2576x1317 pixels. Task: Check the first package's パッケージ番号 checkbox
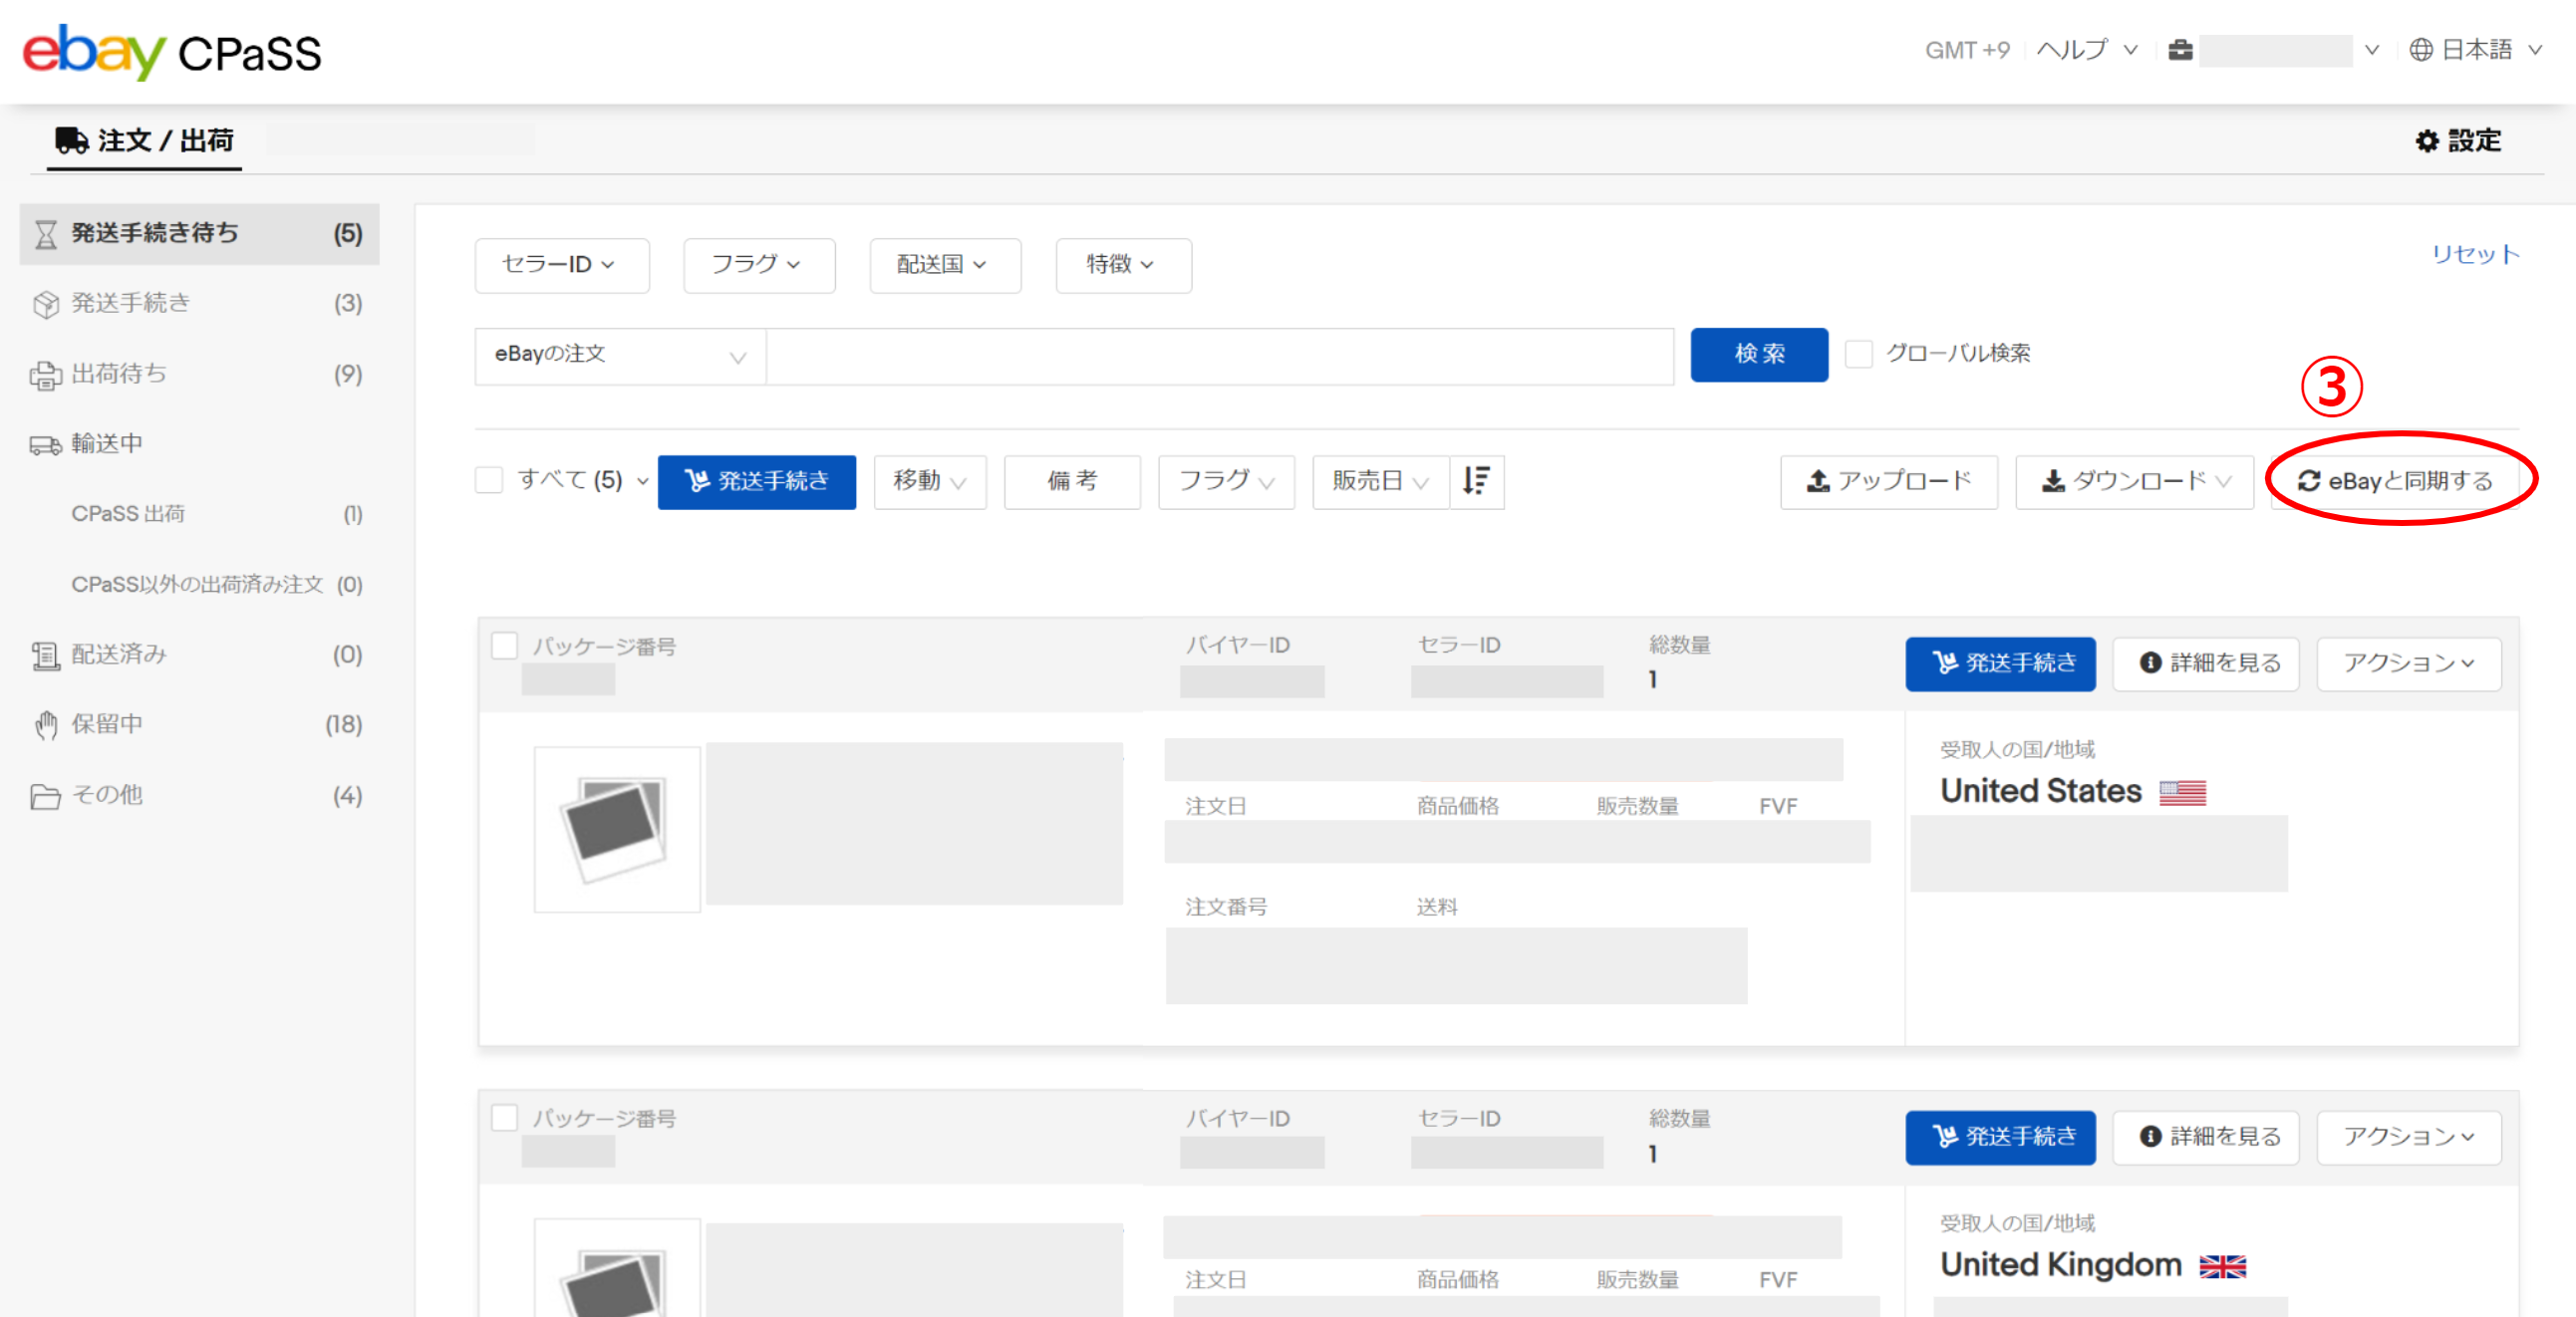click(505, 646)
